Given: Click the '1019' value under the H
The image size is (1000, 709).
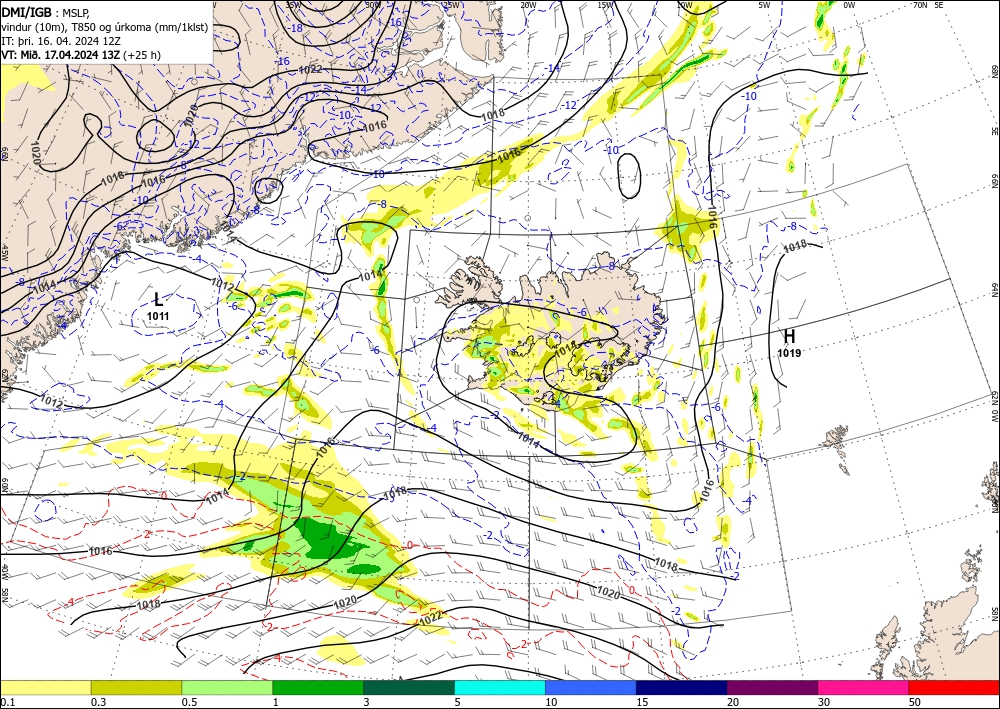Looking at the screenshot, I should pyautogui.click(x=790, y=353).
